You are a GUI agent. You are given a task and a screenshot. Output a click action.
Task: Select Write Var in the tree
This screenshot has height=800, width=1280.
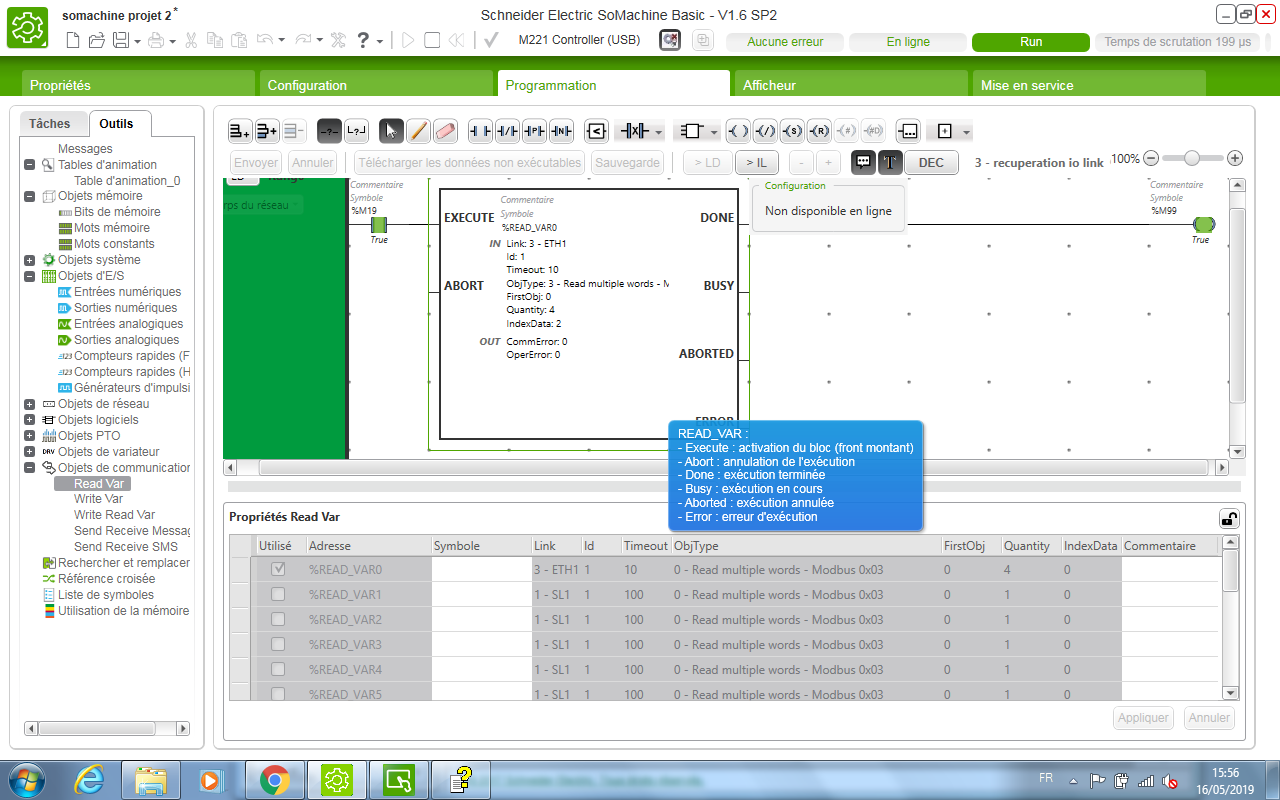point(98,499)
